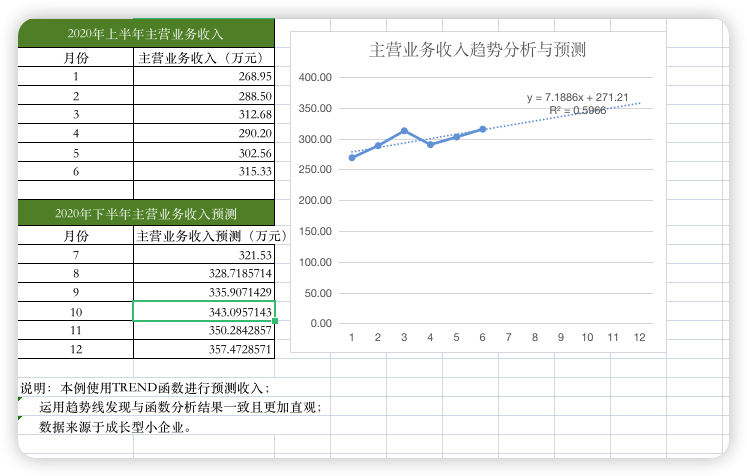Click the chart data point for month 6
This screenshot has width=747, height=476.
(483, 129)
